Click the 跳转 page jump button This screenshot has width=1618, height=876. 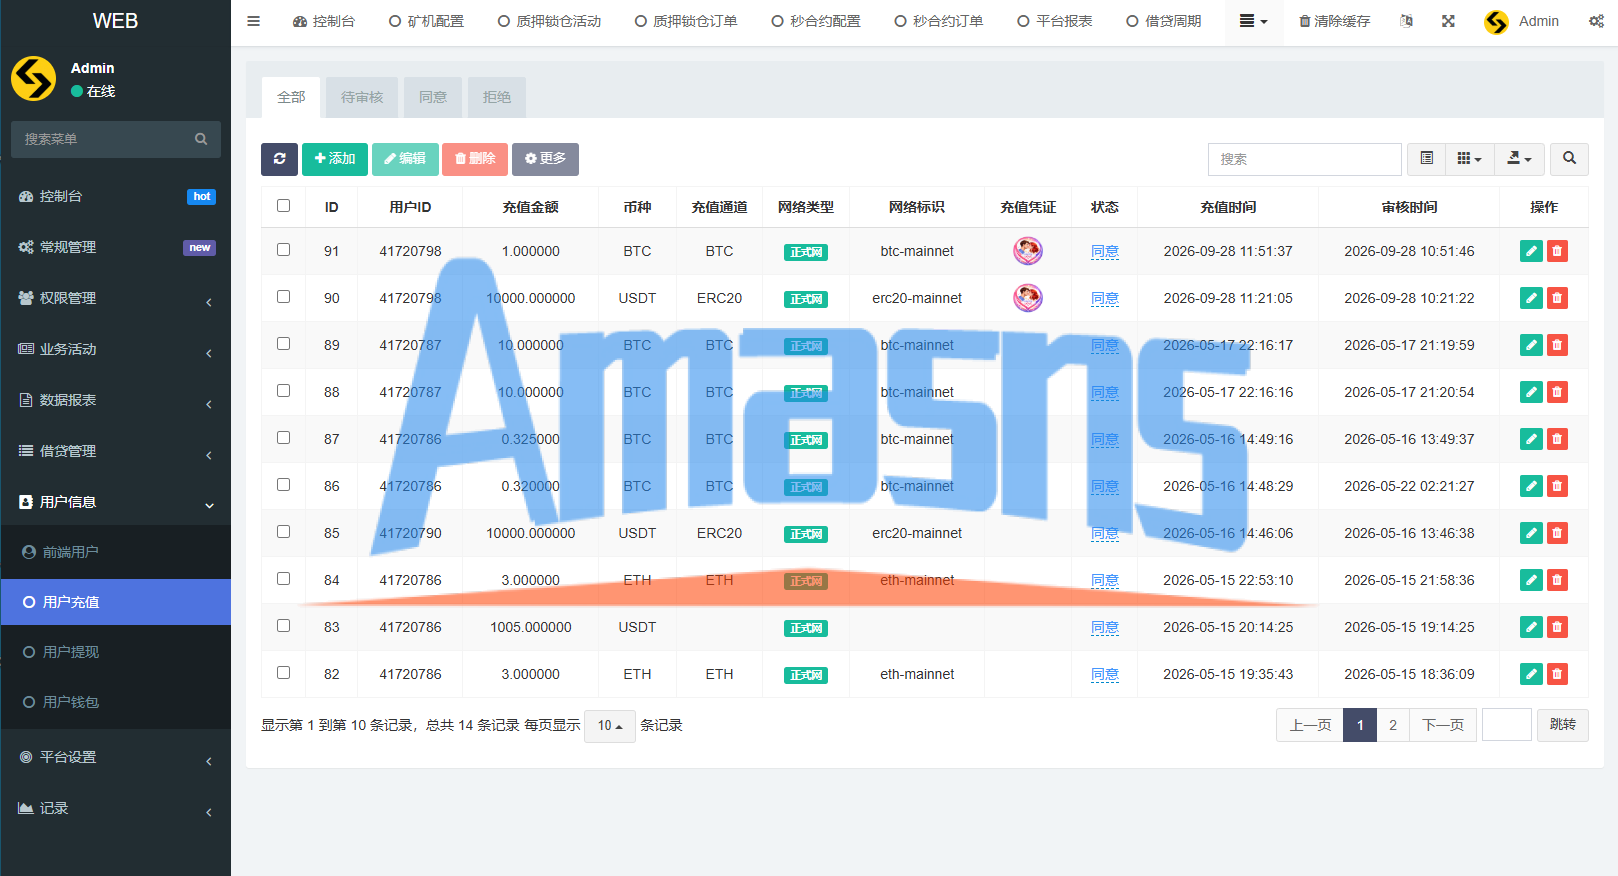(1563, 725)
